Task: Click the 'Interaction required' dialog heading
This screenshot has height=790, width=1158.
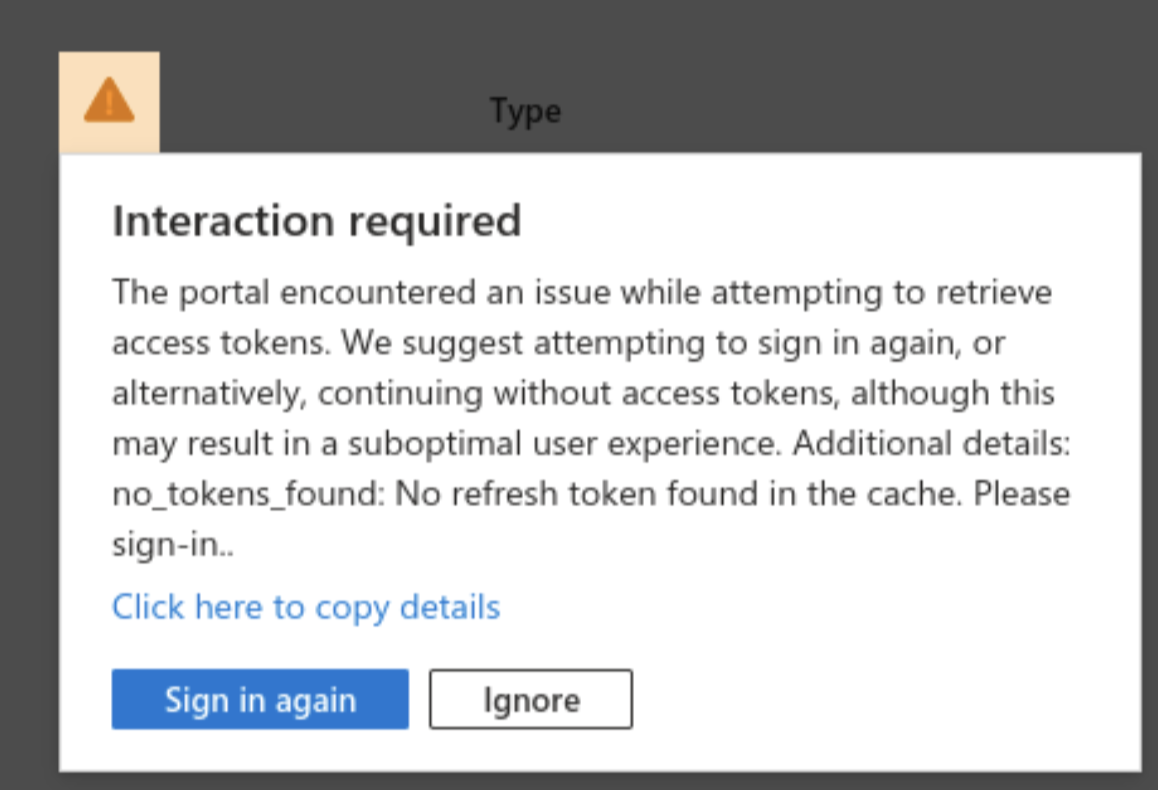Action: (317, 221)
